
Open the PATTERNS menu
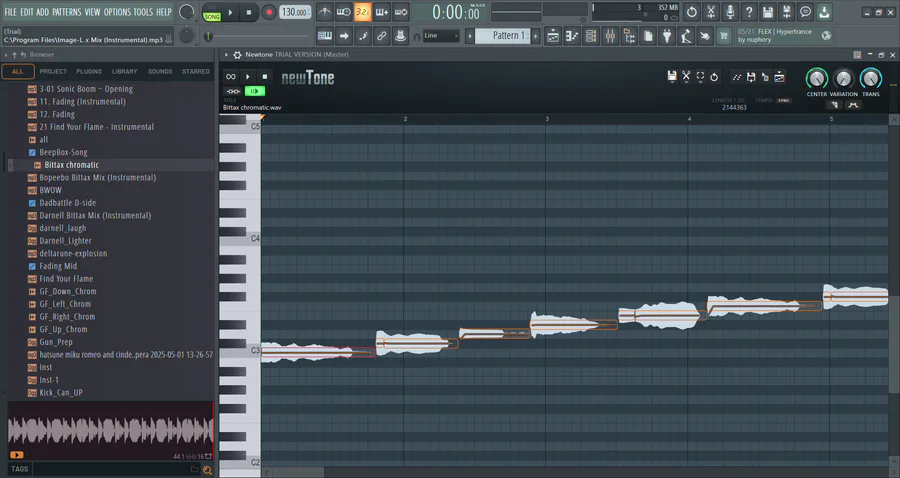coord(67,11)
